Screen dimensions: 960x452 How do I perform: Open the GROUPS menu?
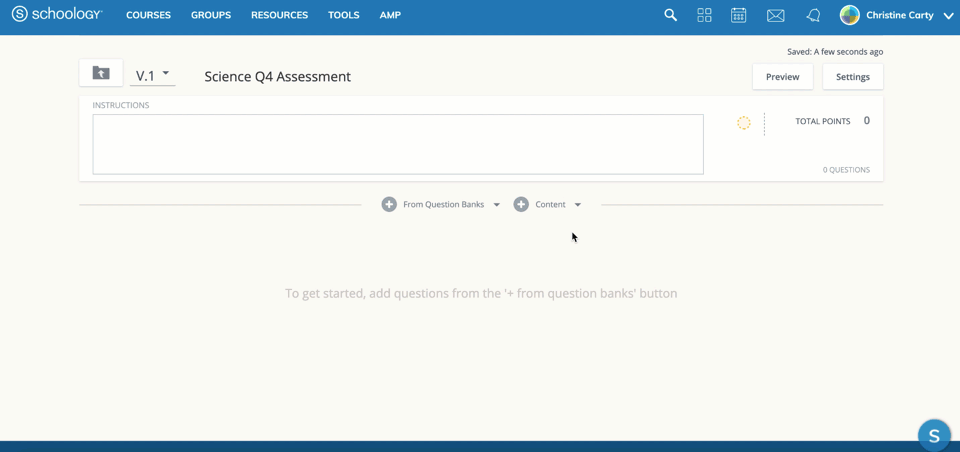pos(211,15)
